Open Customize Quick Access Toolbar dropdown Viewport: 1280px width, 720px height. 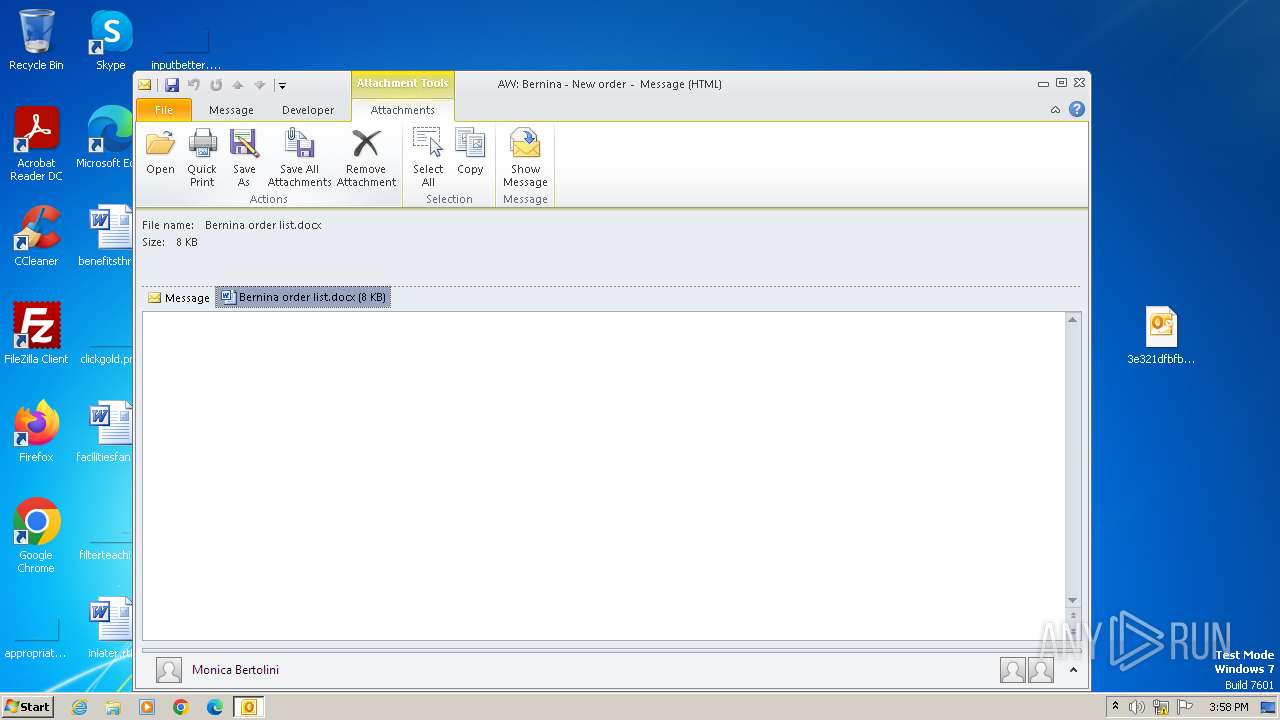tap(282, 86)
